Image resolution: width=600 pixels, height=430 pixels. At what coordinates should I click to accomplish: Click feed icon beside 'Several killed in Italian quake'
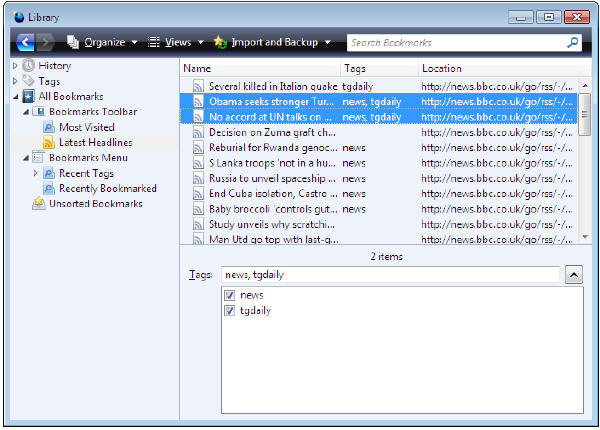coord(198,86)
